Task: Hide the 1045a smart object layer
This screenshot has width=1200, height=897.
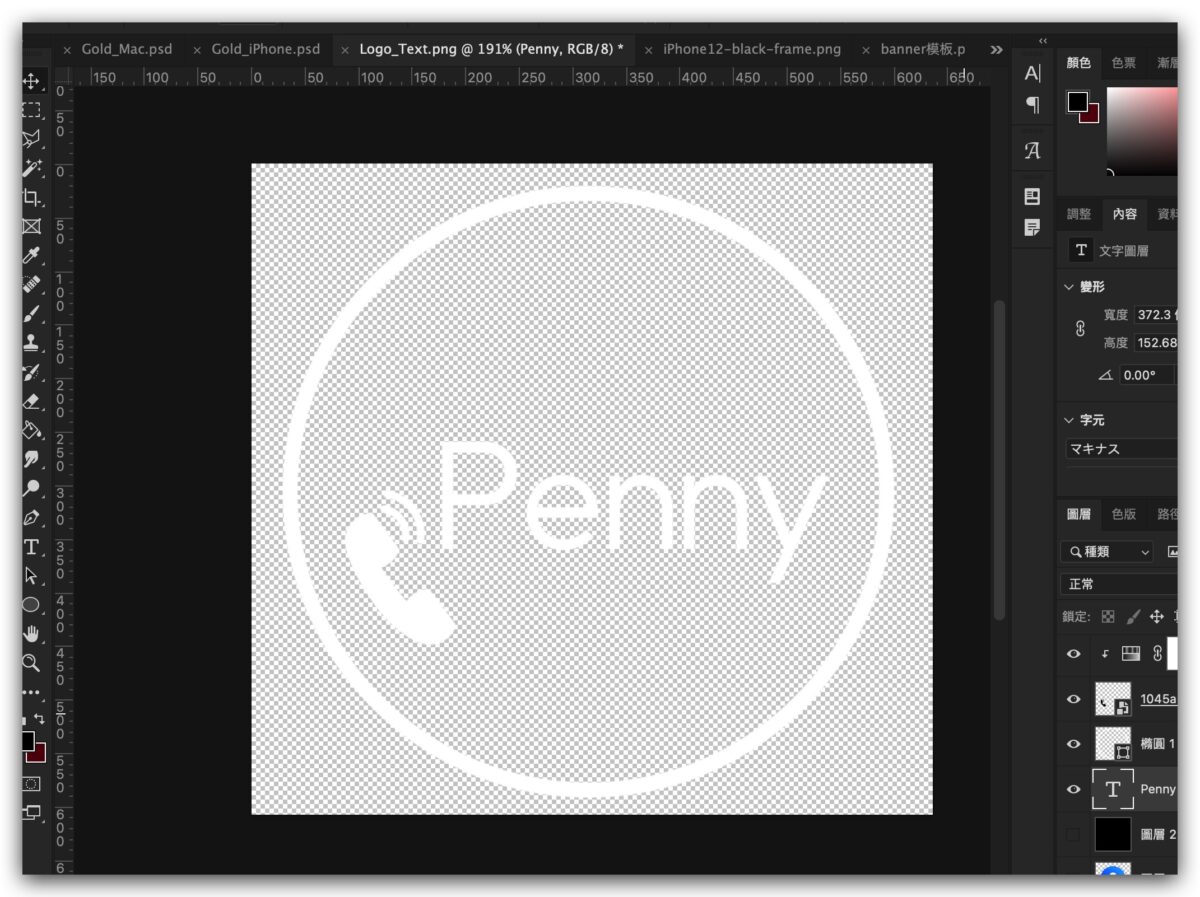Action: (1074, 699)
